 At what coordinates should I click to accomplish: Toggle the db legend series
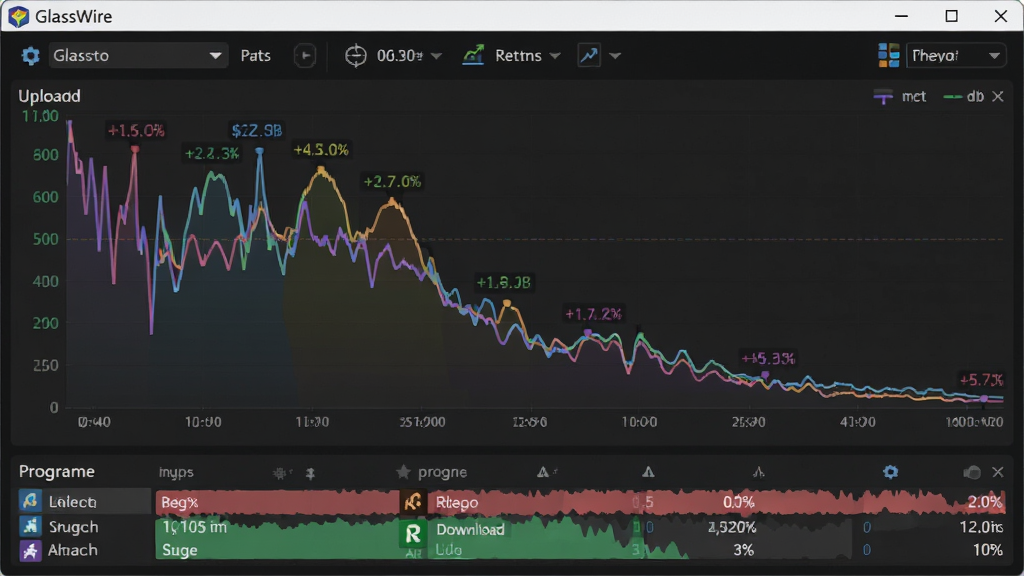pos(964,97)
